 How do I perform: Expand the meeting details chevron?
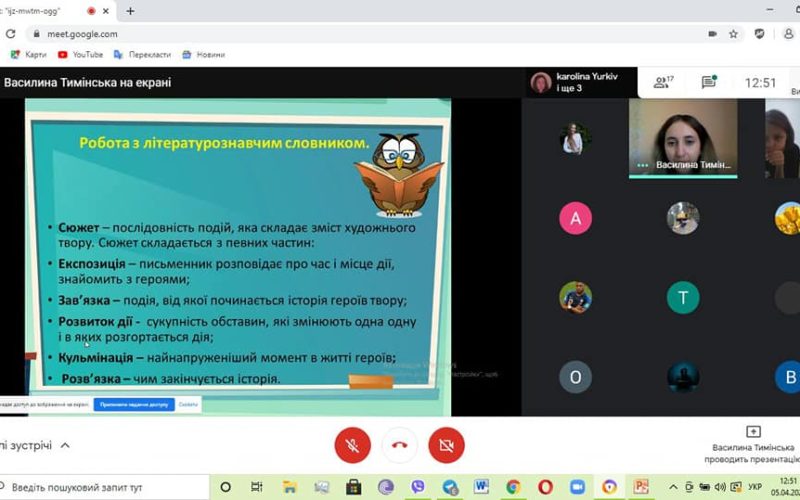pyautogui.click(x=65, y=445)
